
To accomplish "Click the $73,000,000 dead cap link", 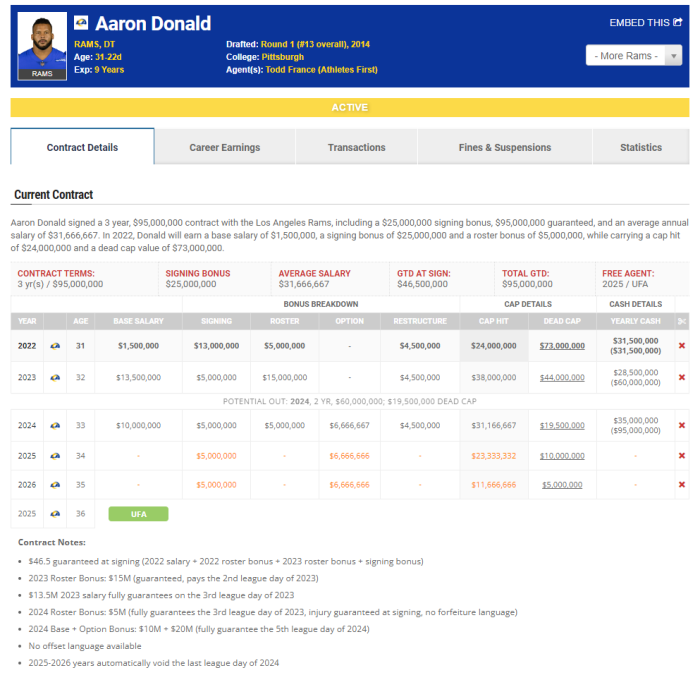I will 562,345.
